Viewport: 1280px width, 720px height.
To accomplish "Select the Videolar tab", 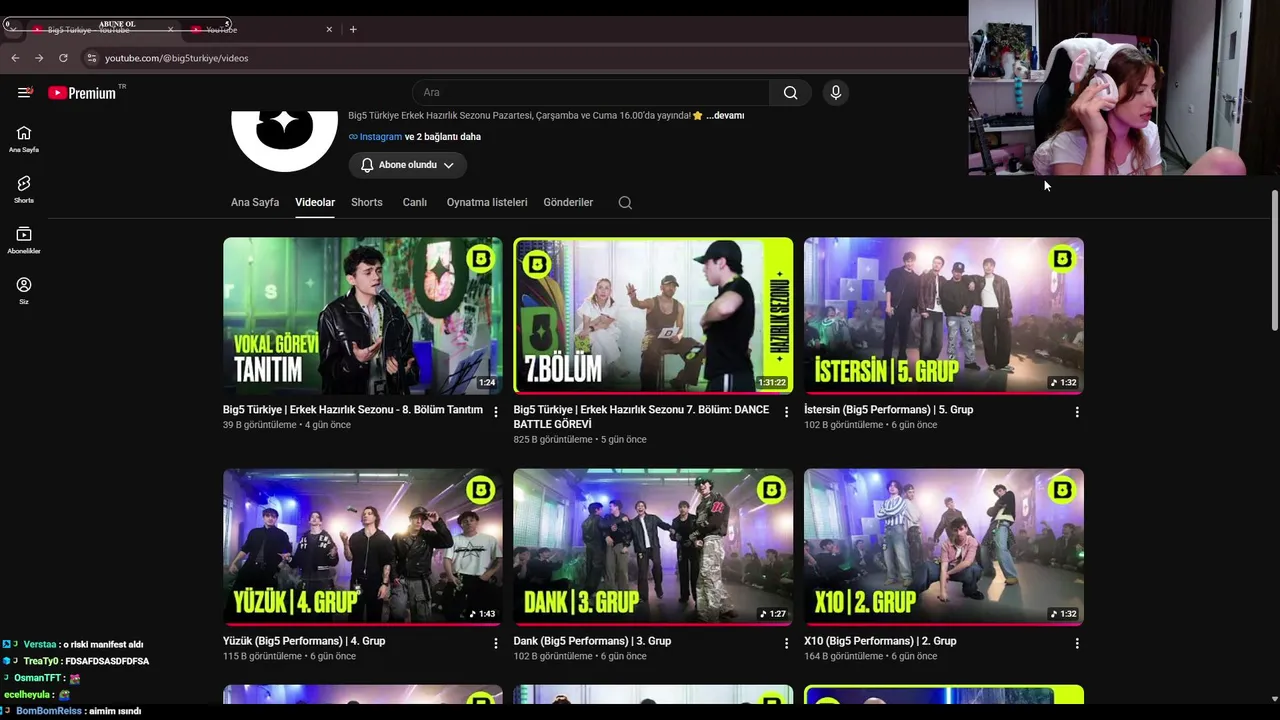I will point(315,202).
